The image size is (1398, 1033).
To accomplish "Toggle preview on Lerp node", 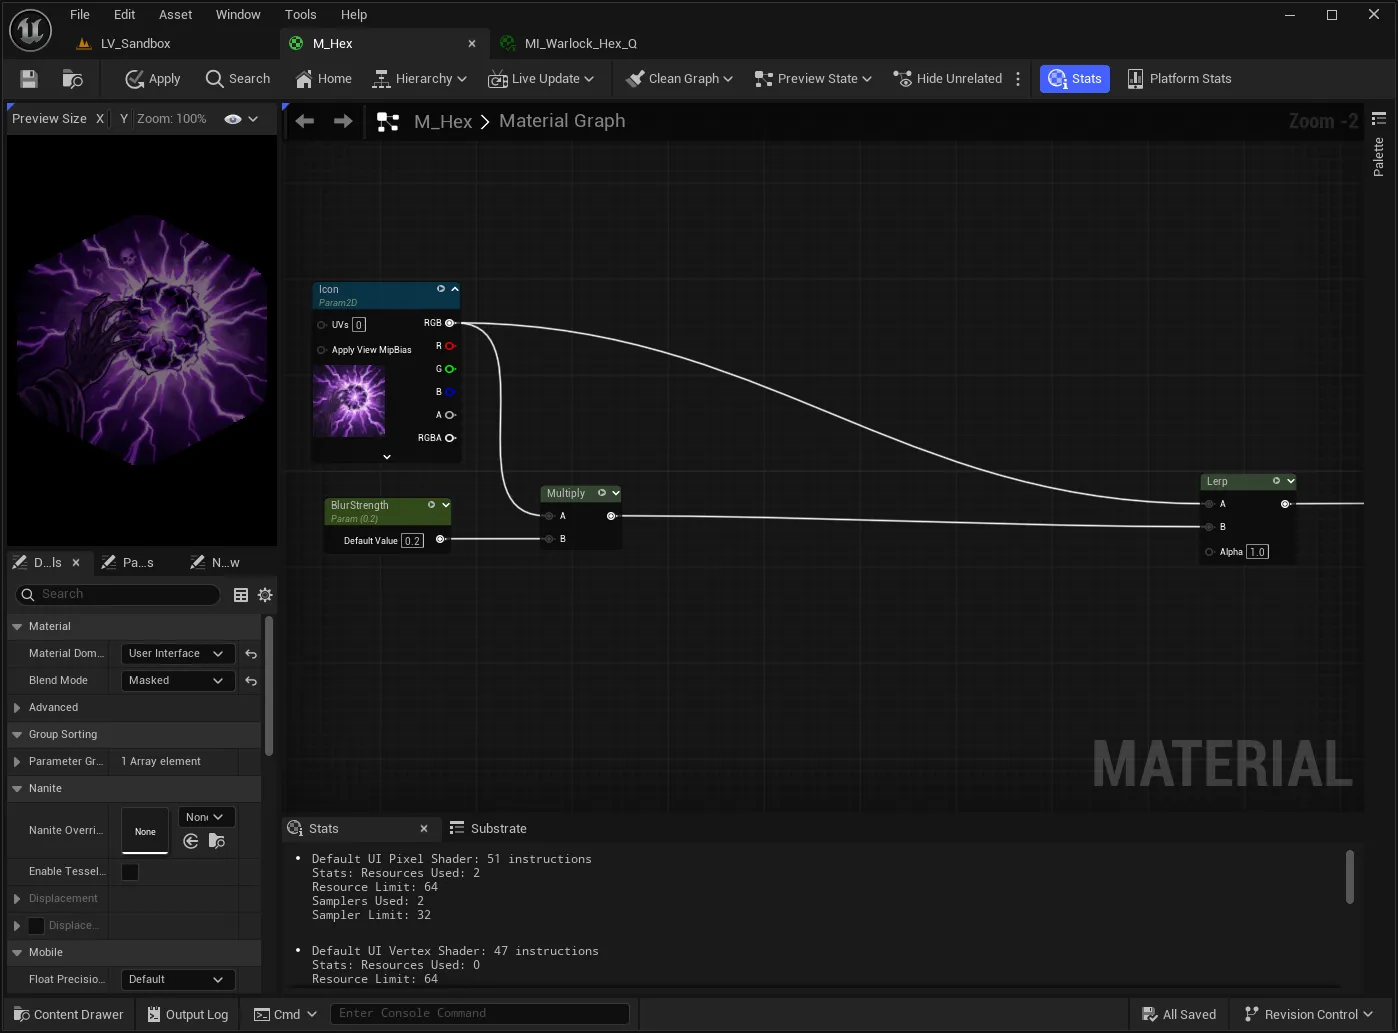I will click(1276, 481).
